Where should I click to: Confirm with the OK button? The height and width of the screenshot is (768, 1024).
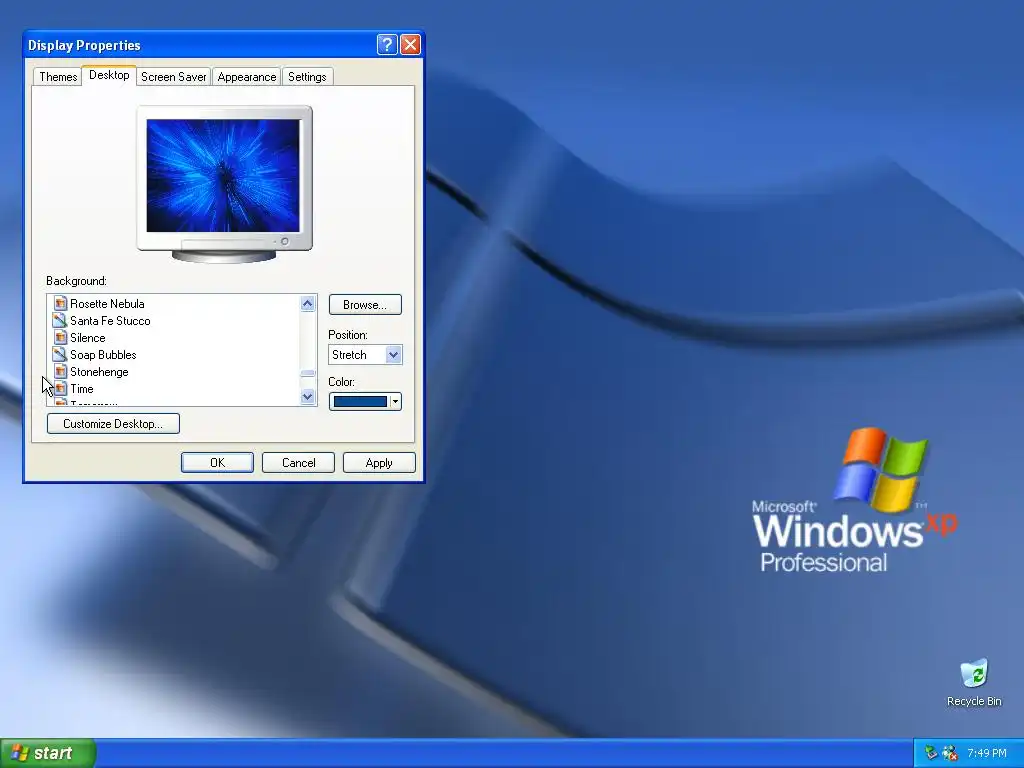tap(217, 462)
